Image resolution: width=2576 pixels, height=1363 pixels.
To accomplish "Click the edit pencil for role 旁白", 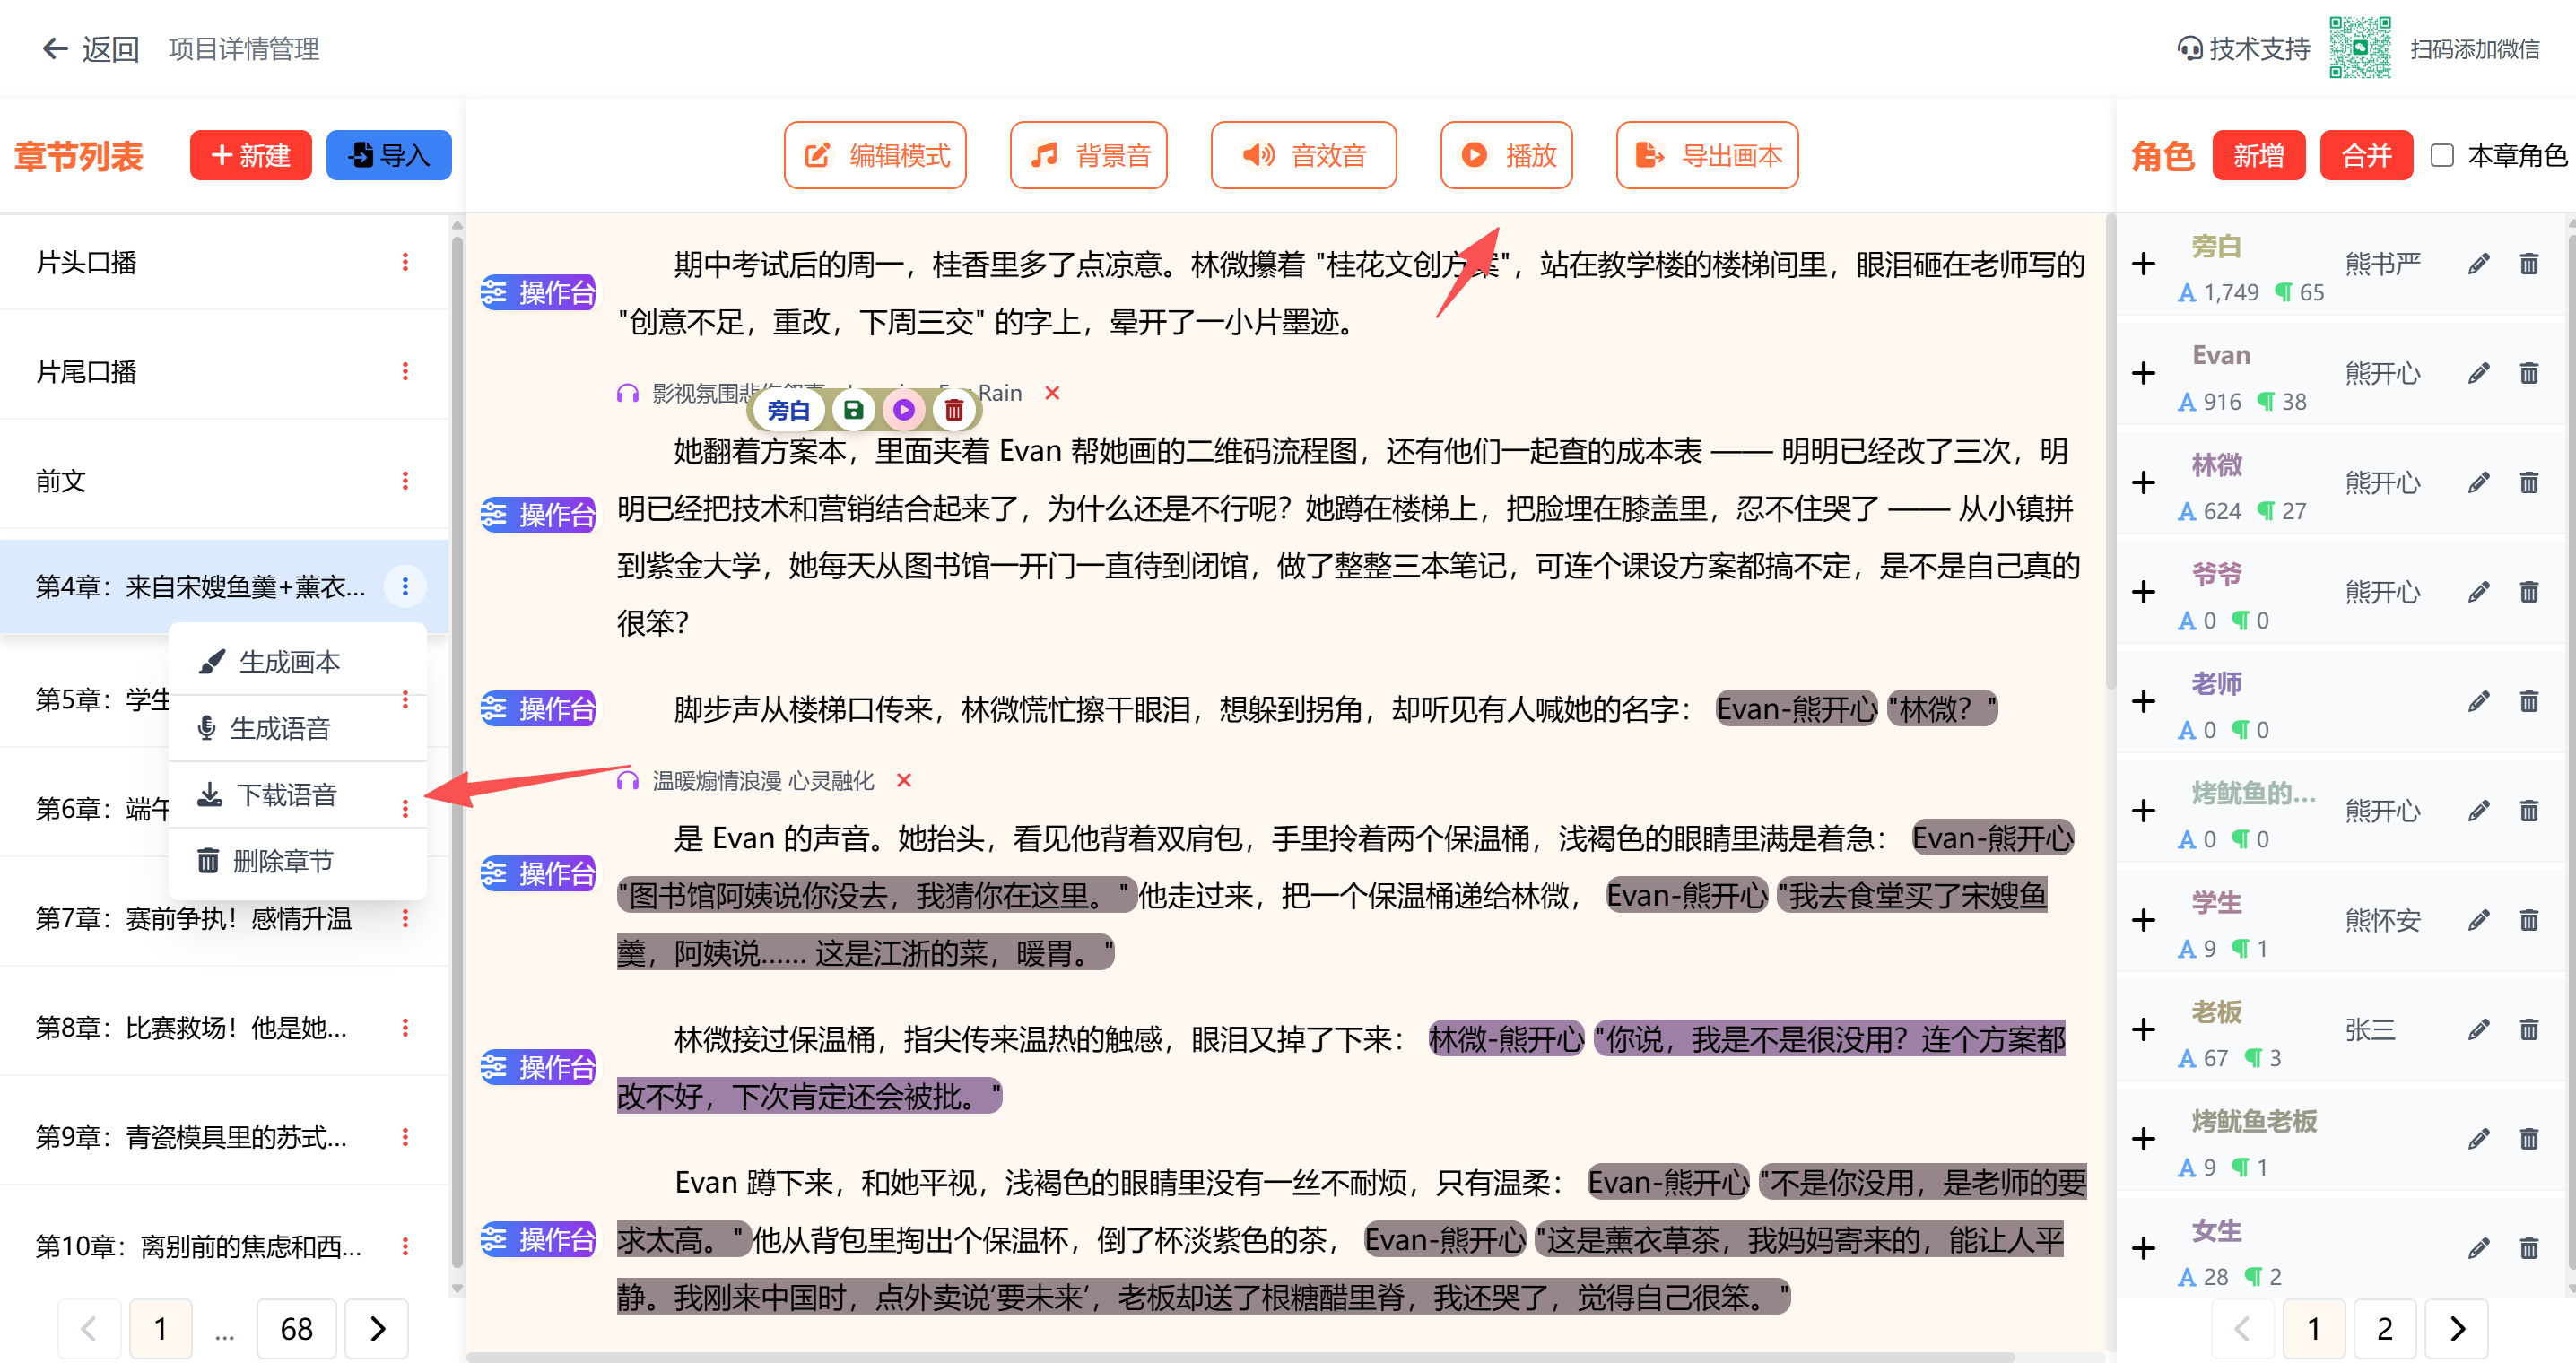I will point(2478,264).
